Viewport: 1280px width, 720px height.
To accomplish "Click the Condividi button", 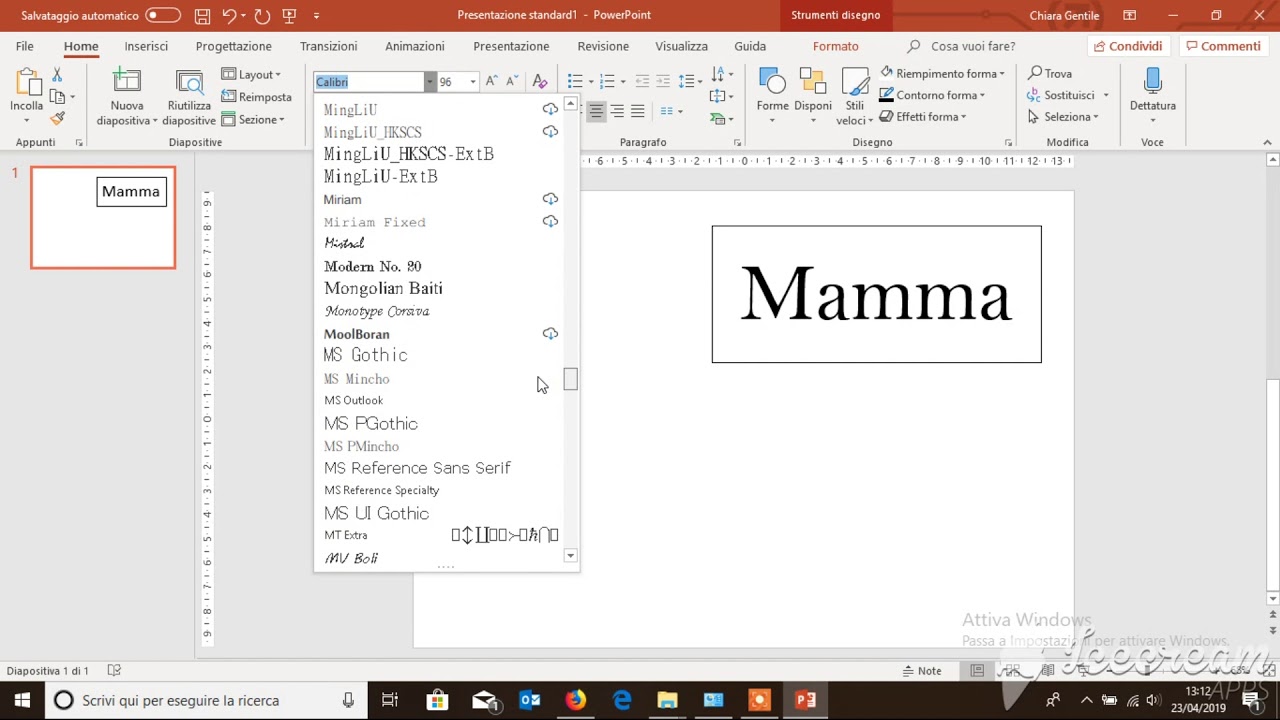I will pos(1128,46).
